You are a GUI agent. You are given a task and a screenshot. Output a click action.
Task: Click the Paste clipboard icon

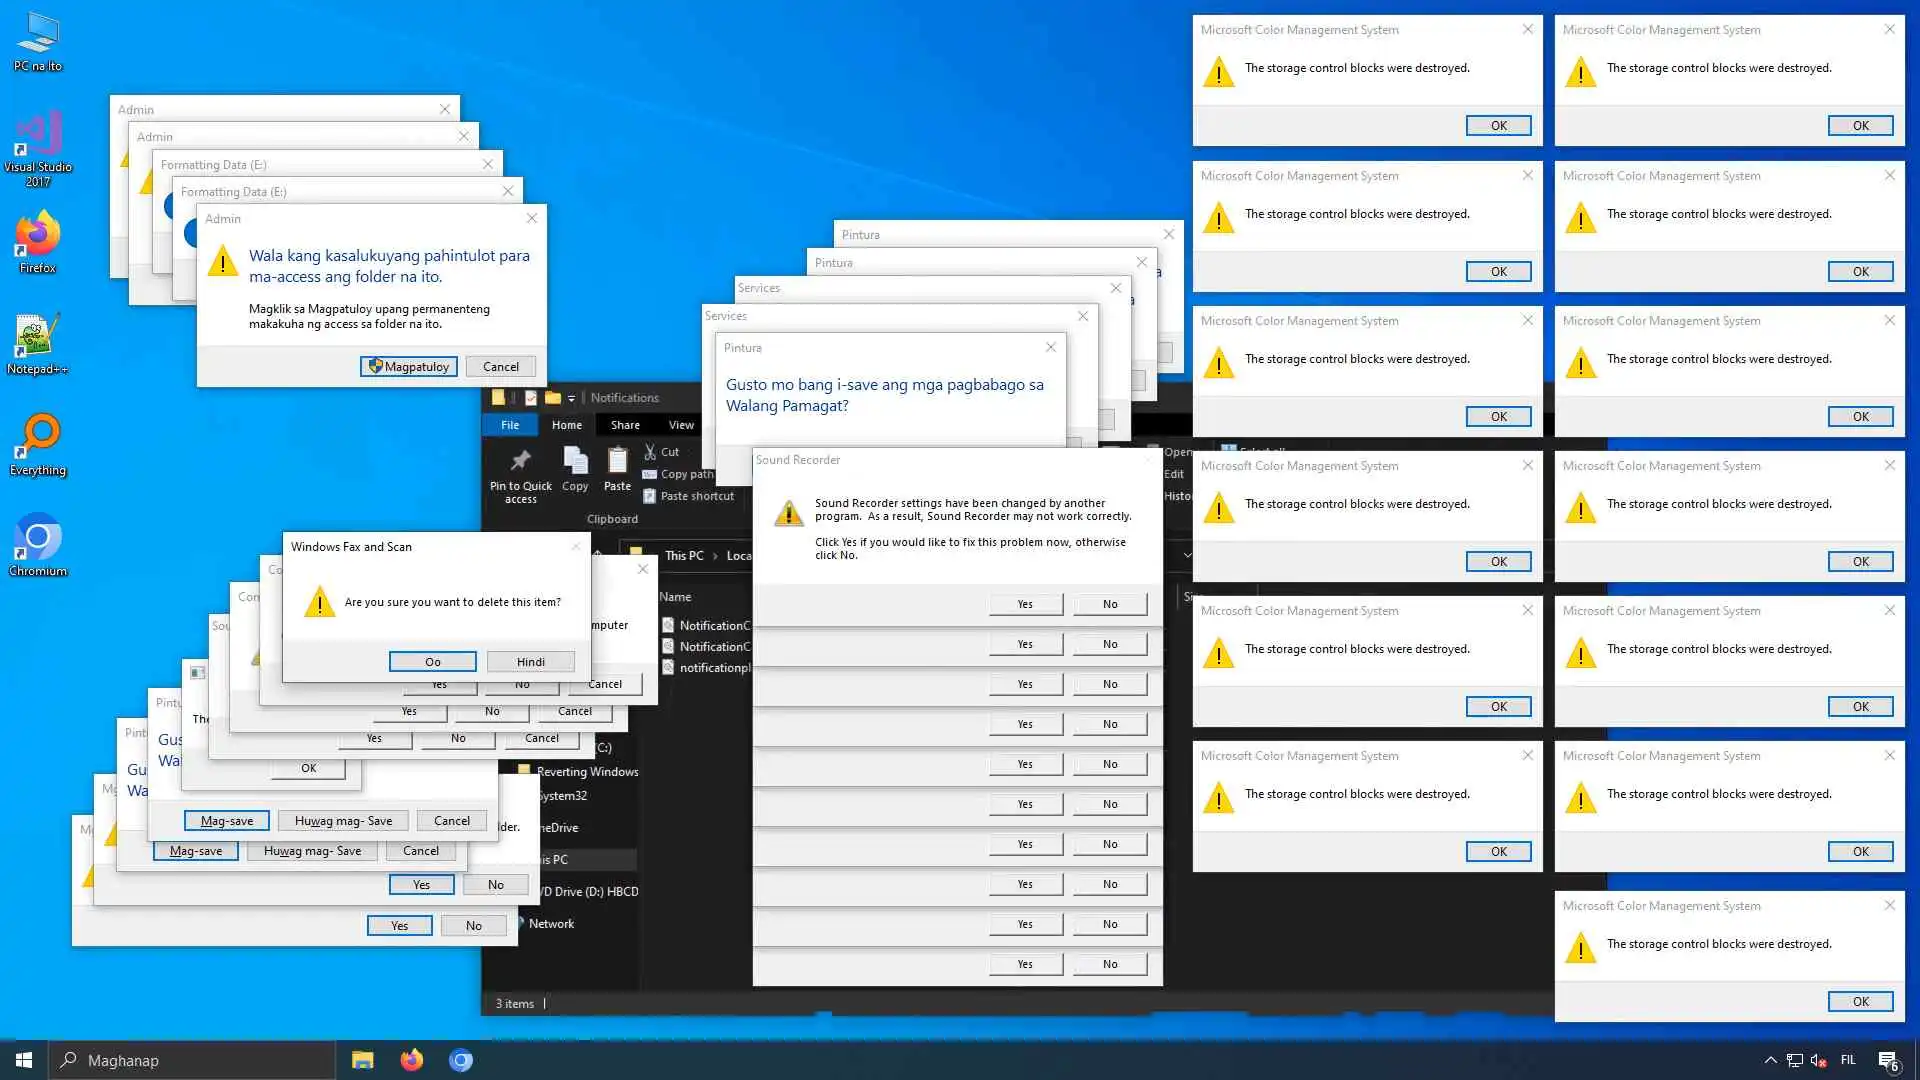pyautogui.click(x=617, y=461)
